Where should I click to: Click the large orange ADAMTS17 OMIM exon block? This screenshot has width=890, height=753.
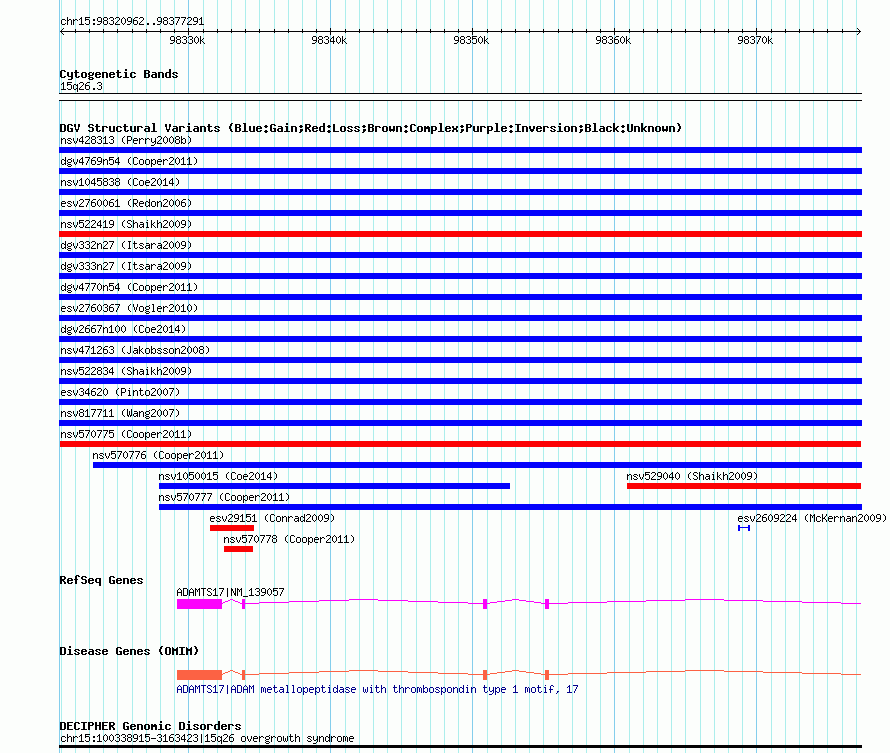(199, 675)
